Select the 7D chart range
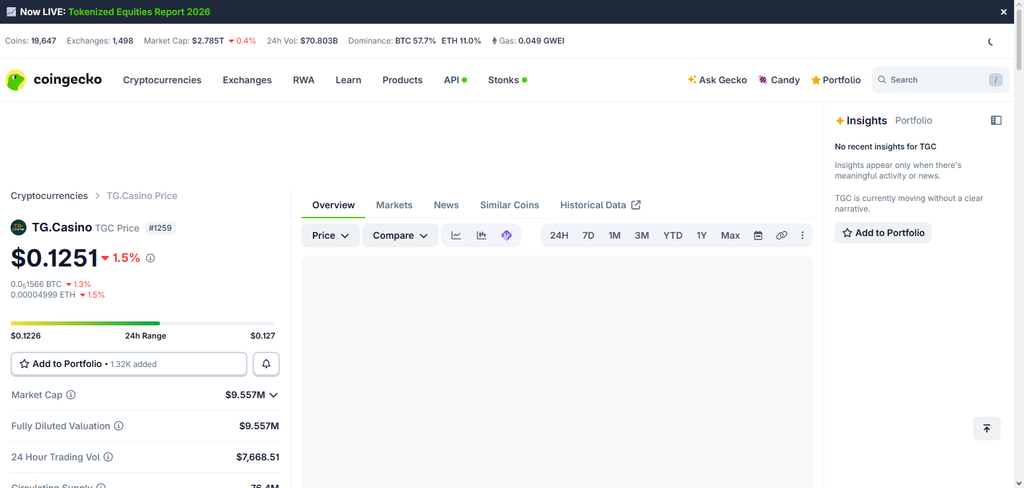This screenshot has width=1024, height=488. pos(588,235)
